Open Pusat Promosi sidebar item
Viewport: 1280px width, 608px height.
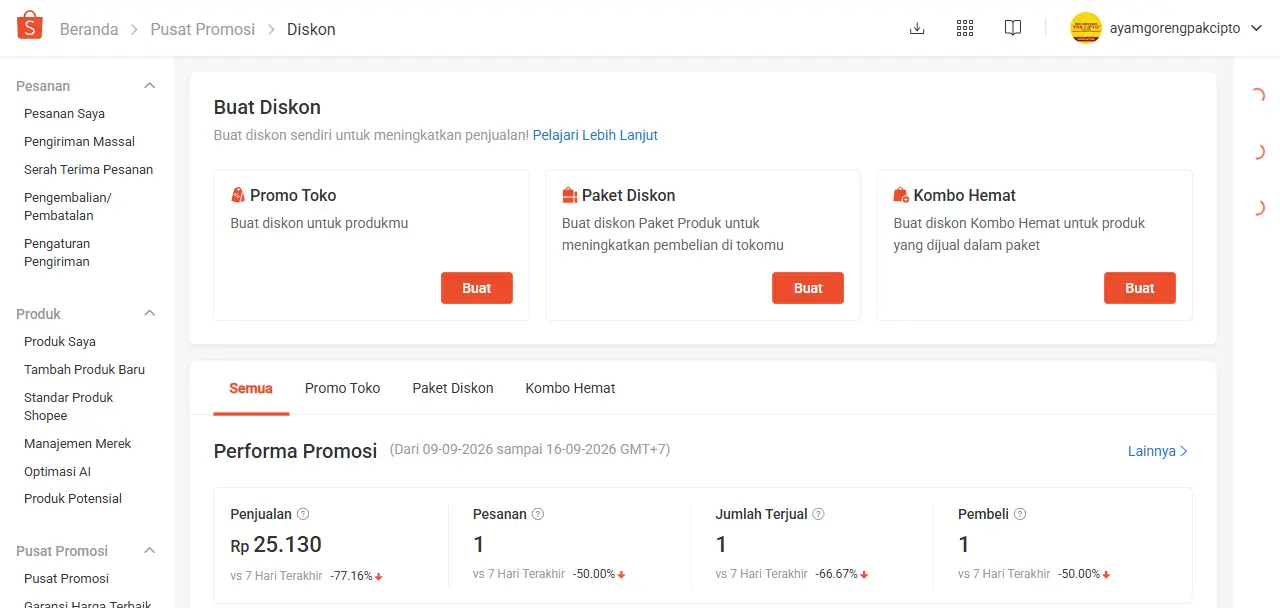66,579
